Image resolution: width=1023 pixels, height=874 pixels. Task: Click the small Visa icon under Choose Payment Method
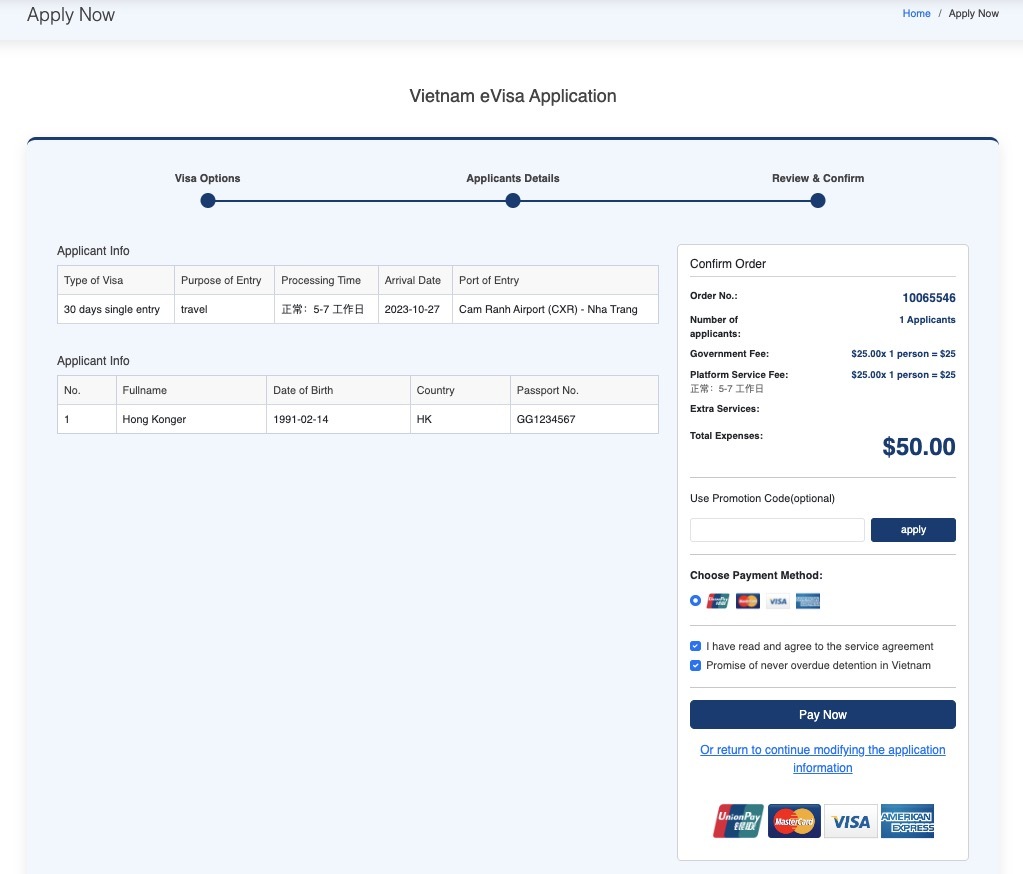tap(778, 601)
